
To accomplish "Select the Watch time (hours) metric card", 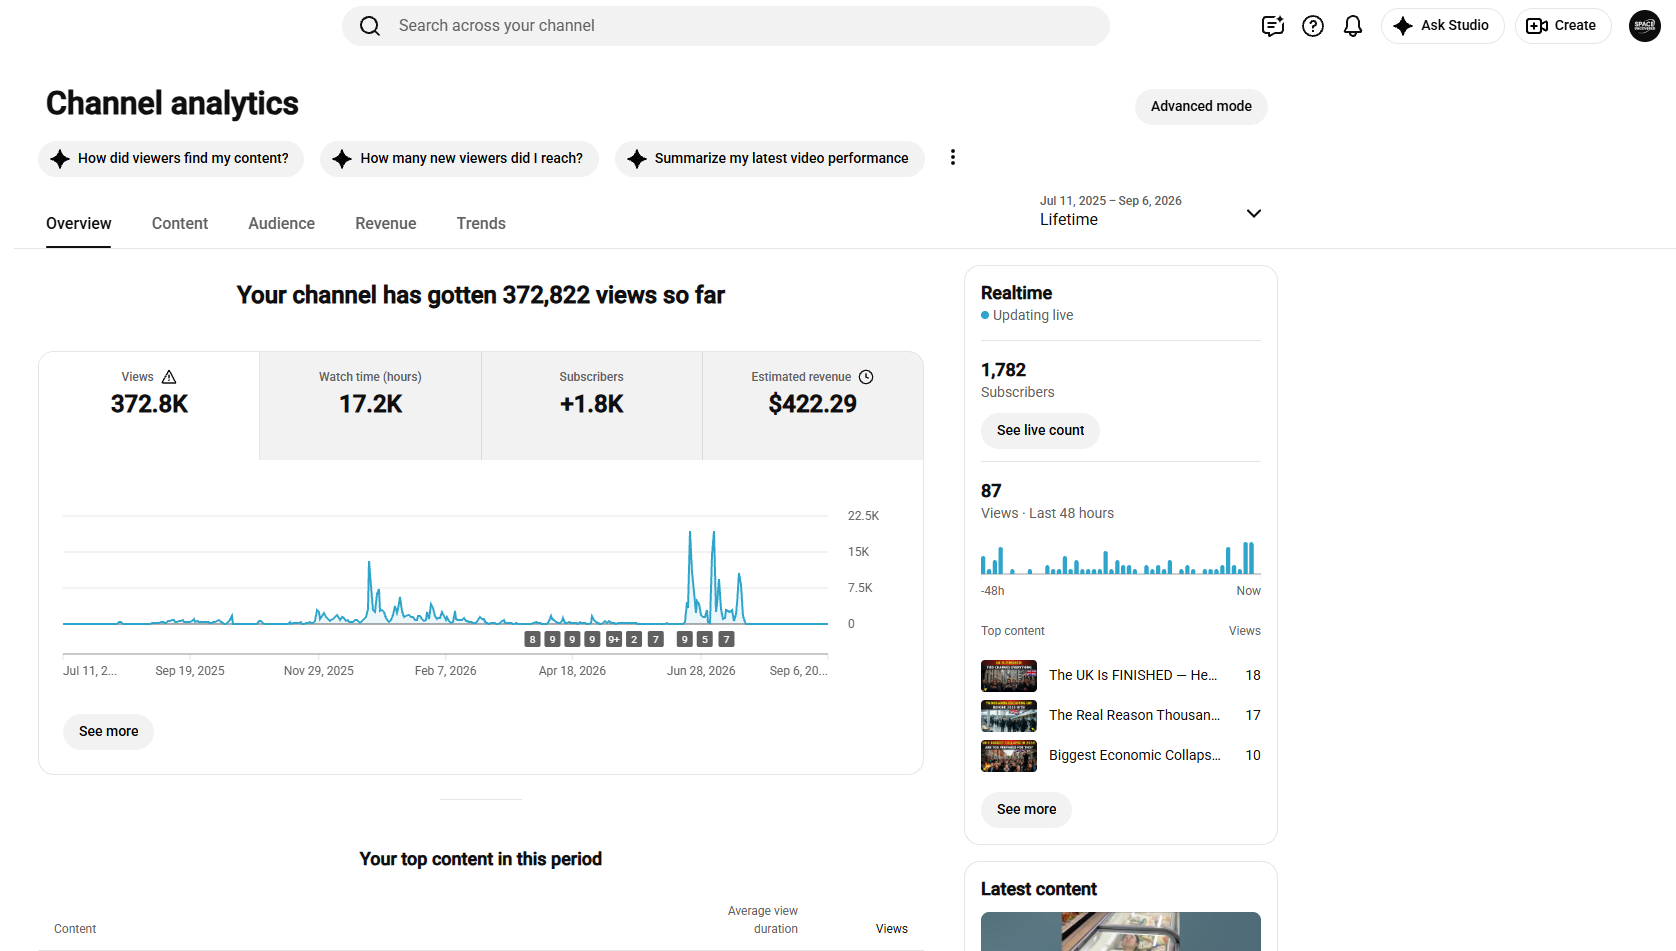I will [x=370, y=405].
